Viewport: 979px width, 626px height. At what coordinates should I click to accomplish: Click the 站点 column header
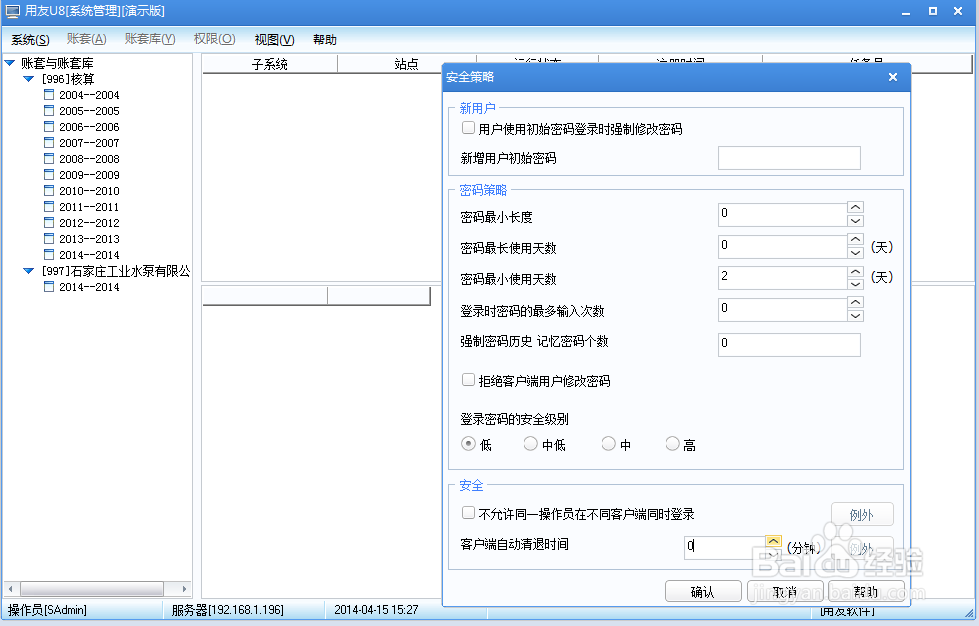click(x=406, y=64)
